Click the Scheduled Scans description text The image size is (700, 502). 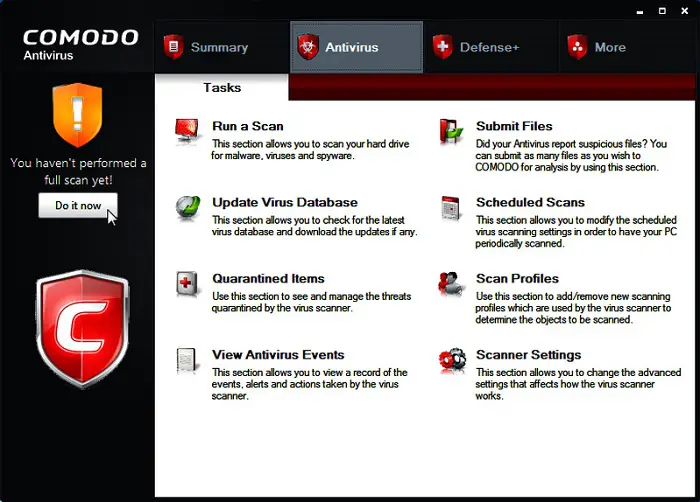click(x=576, y=232)
